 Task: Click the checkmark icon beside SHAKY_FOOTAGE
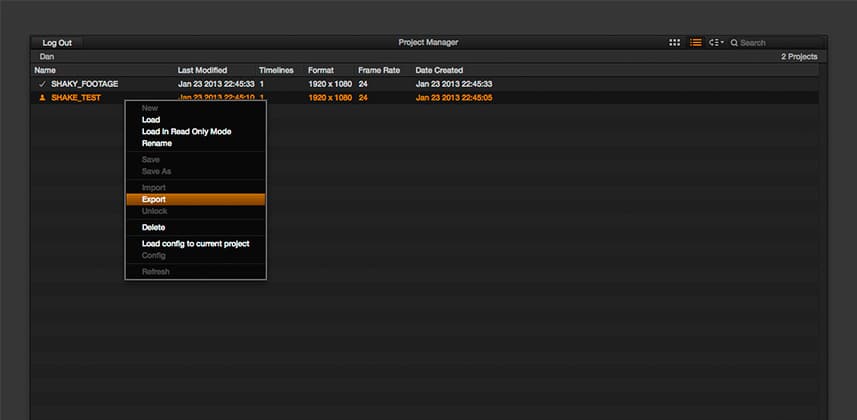point(42,84)
